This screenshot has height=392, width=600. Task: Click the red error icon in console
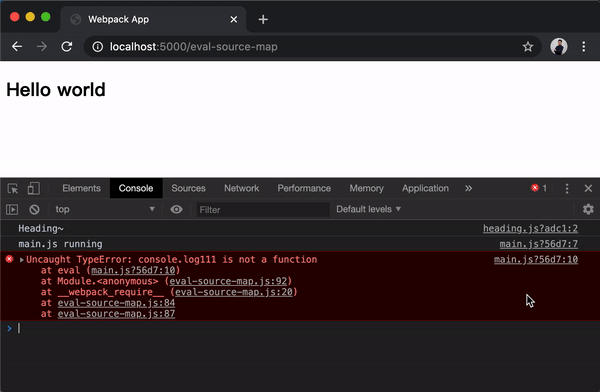10,260
